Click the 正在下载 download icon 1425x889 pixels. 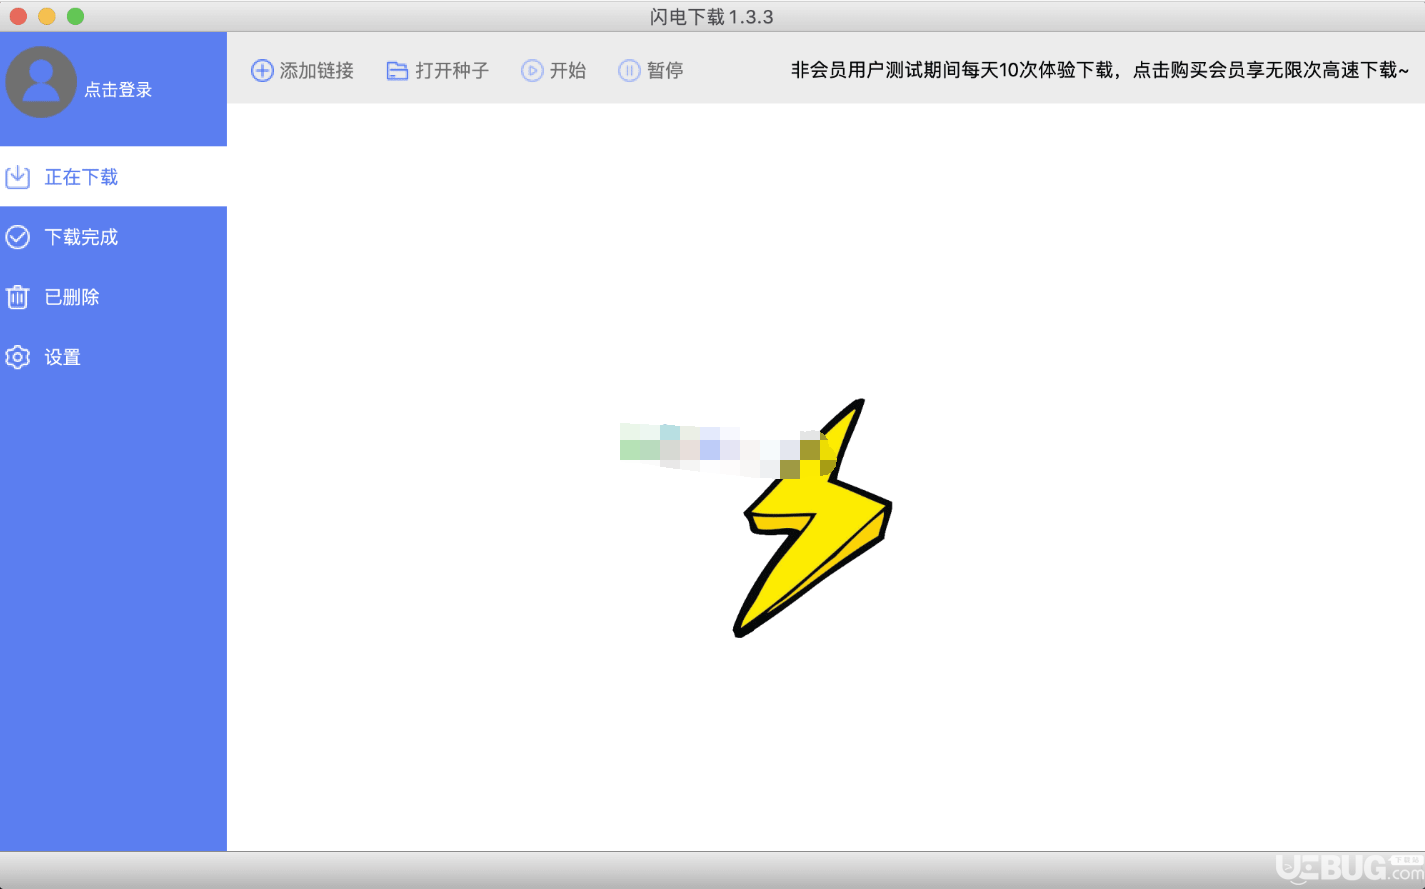18,177
